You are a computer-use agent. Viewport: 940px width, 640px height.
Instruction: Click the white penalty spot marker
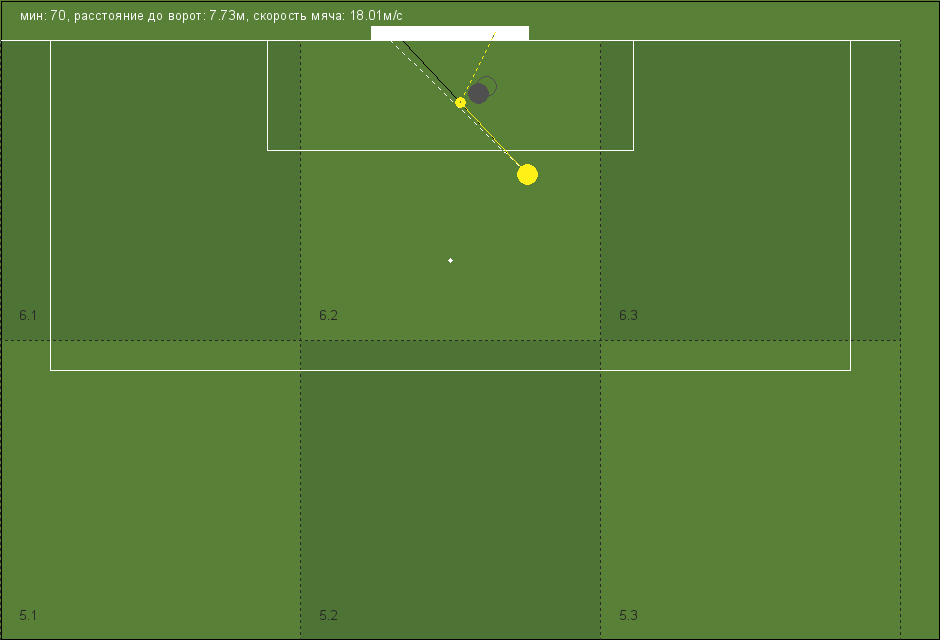(x=450, y=261)
